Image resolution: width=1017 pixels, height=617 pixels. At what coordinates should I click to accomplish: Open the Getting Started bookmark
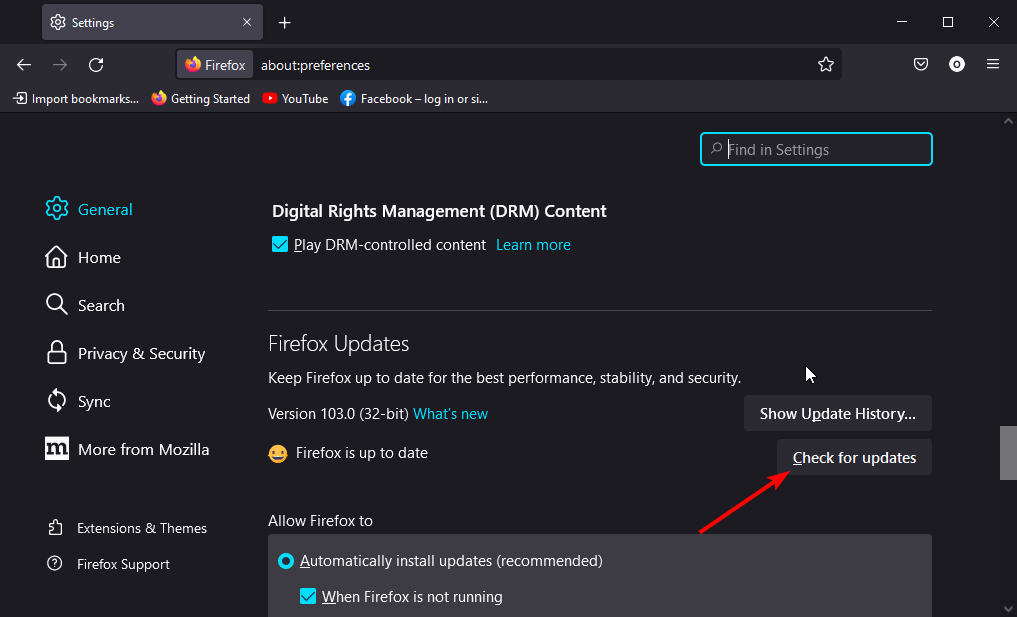(201, 99)
